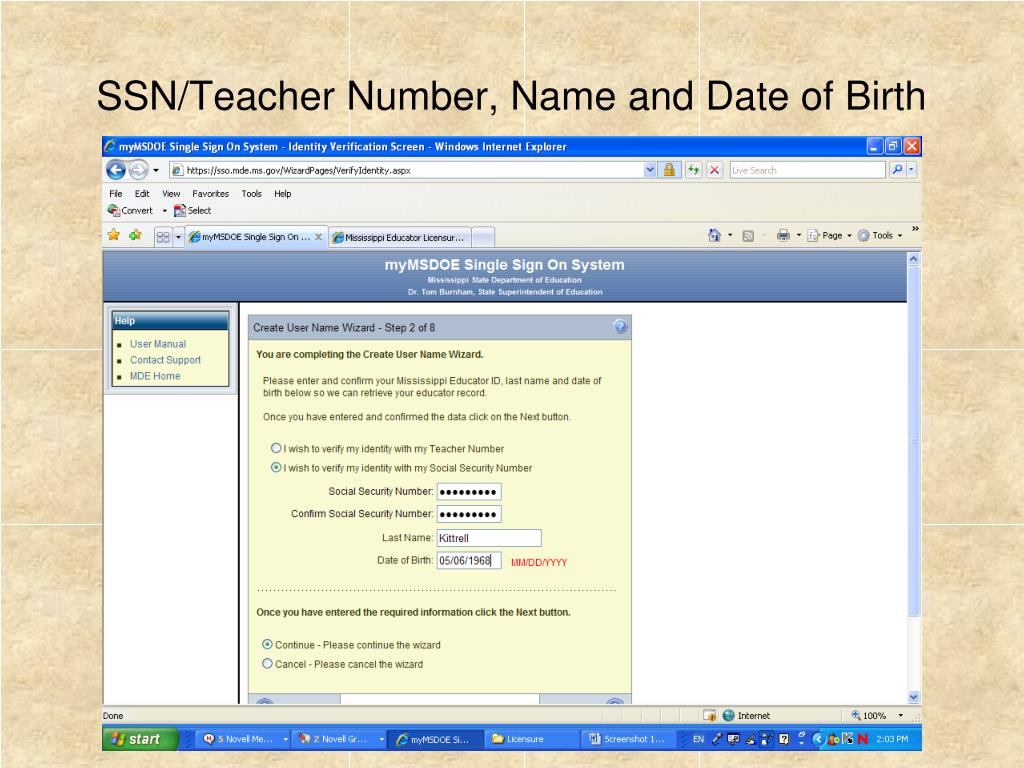Click the Select toolbar button

193,210
